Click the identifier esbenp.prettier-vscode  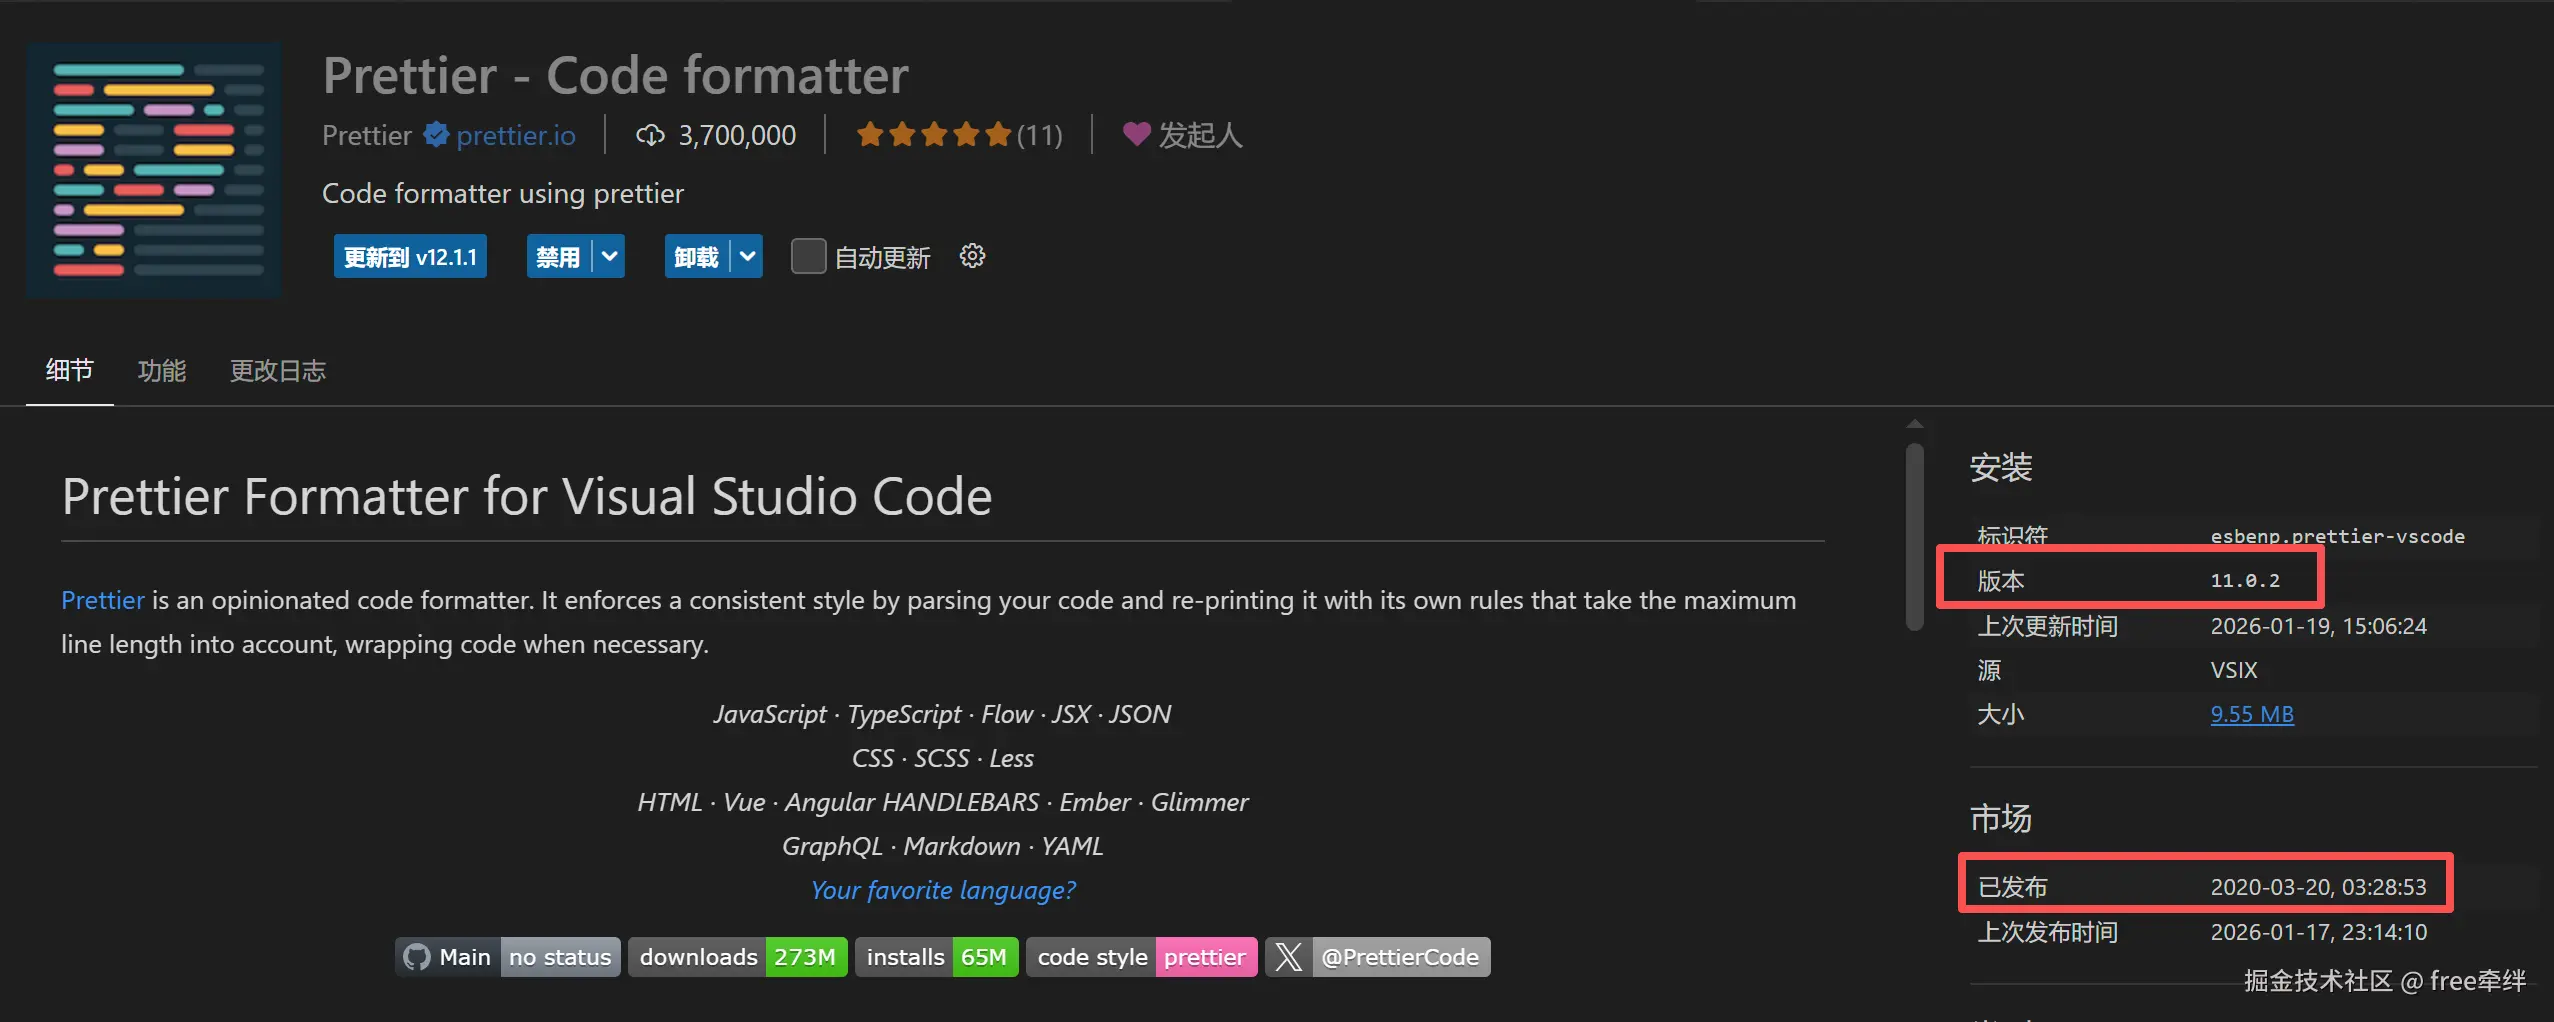2337,536
